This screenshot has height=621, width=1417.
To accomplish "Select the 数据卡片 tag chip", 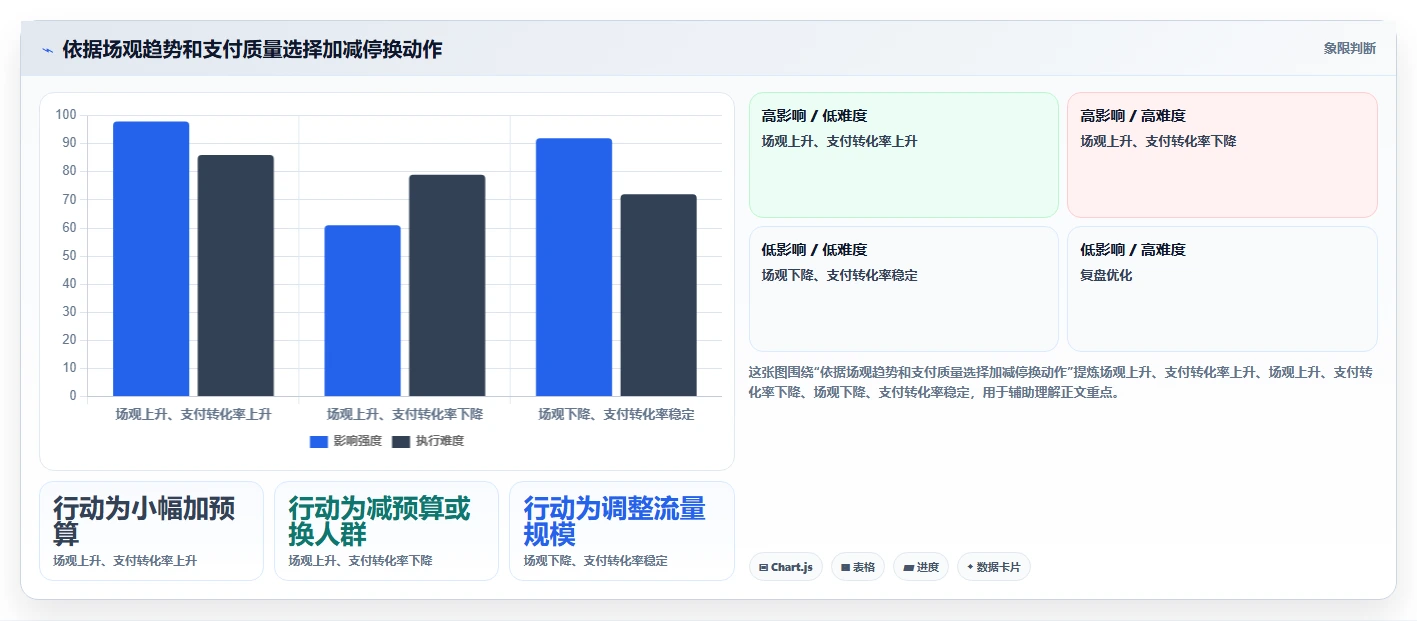I will pos(994,567).
